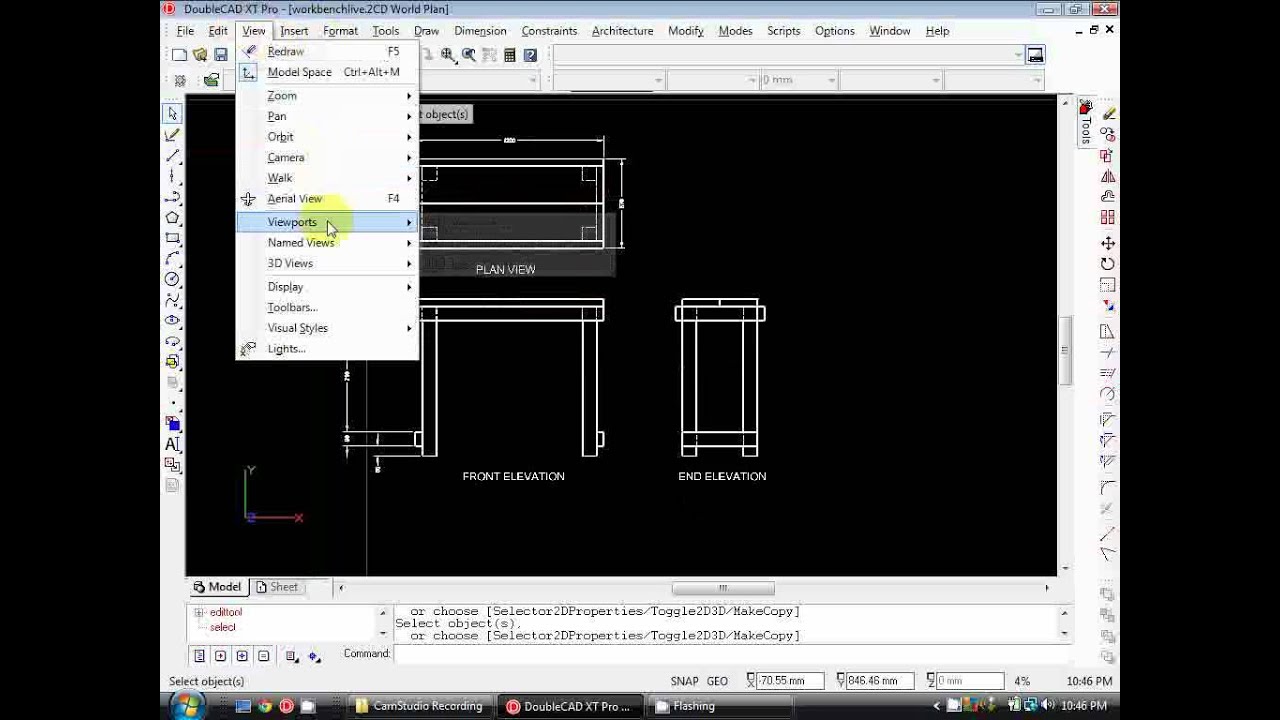Expand the Zoom submenu
The image size is (1280, 720).
click(x=327, y=96)
